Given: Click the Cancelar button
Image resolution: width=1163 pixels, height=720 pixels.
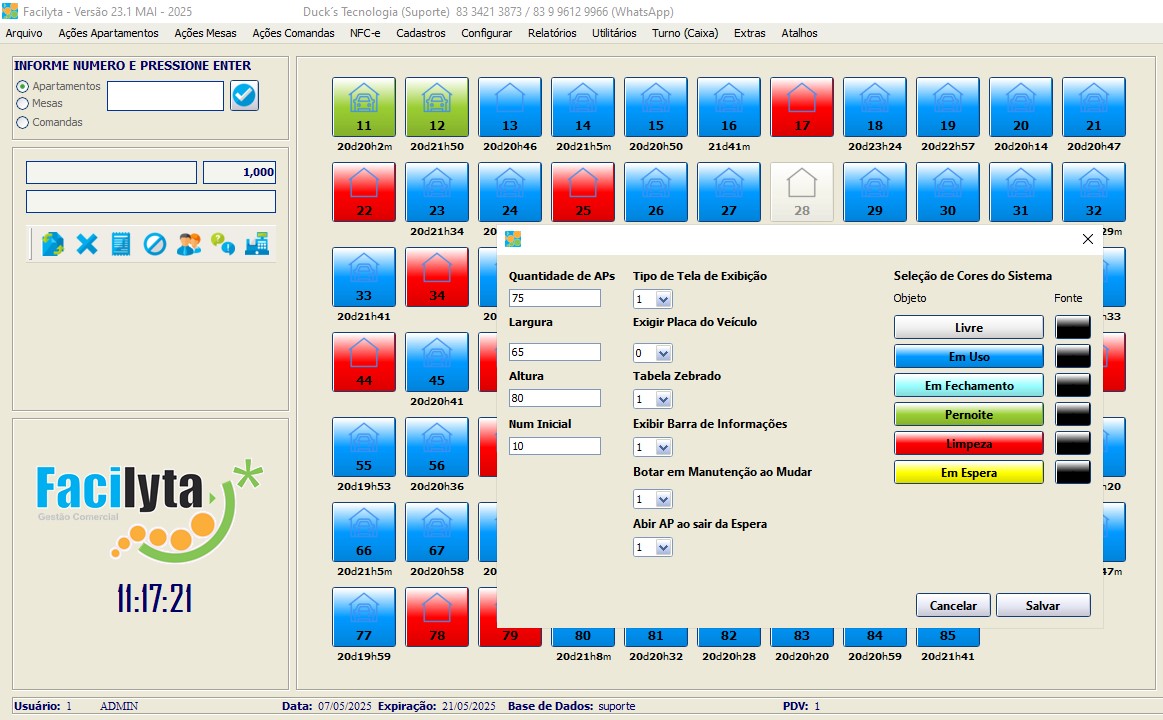Looking at the screenshot, I should pos(953,606).
